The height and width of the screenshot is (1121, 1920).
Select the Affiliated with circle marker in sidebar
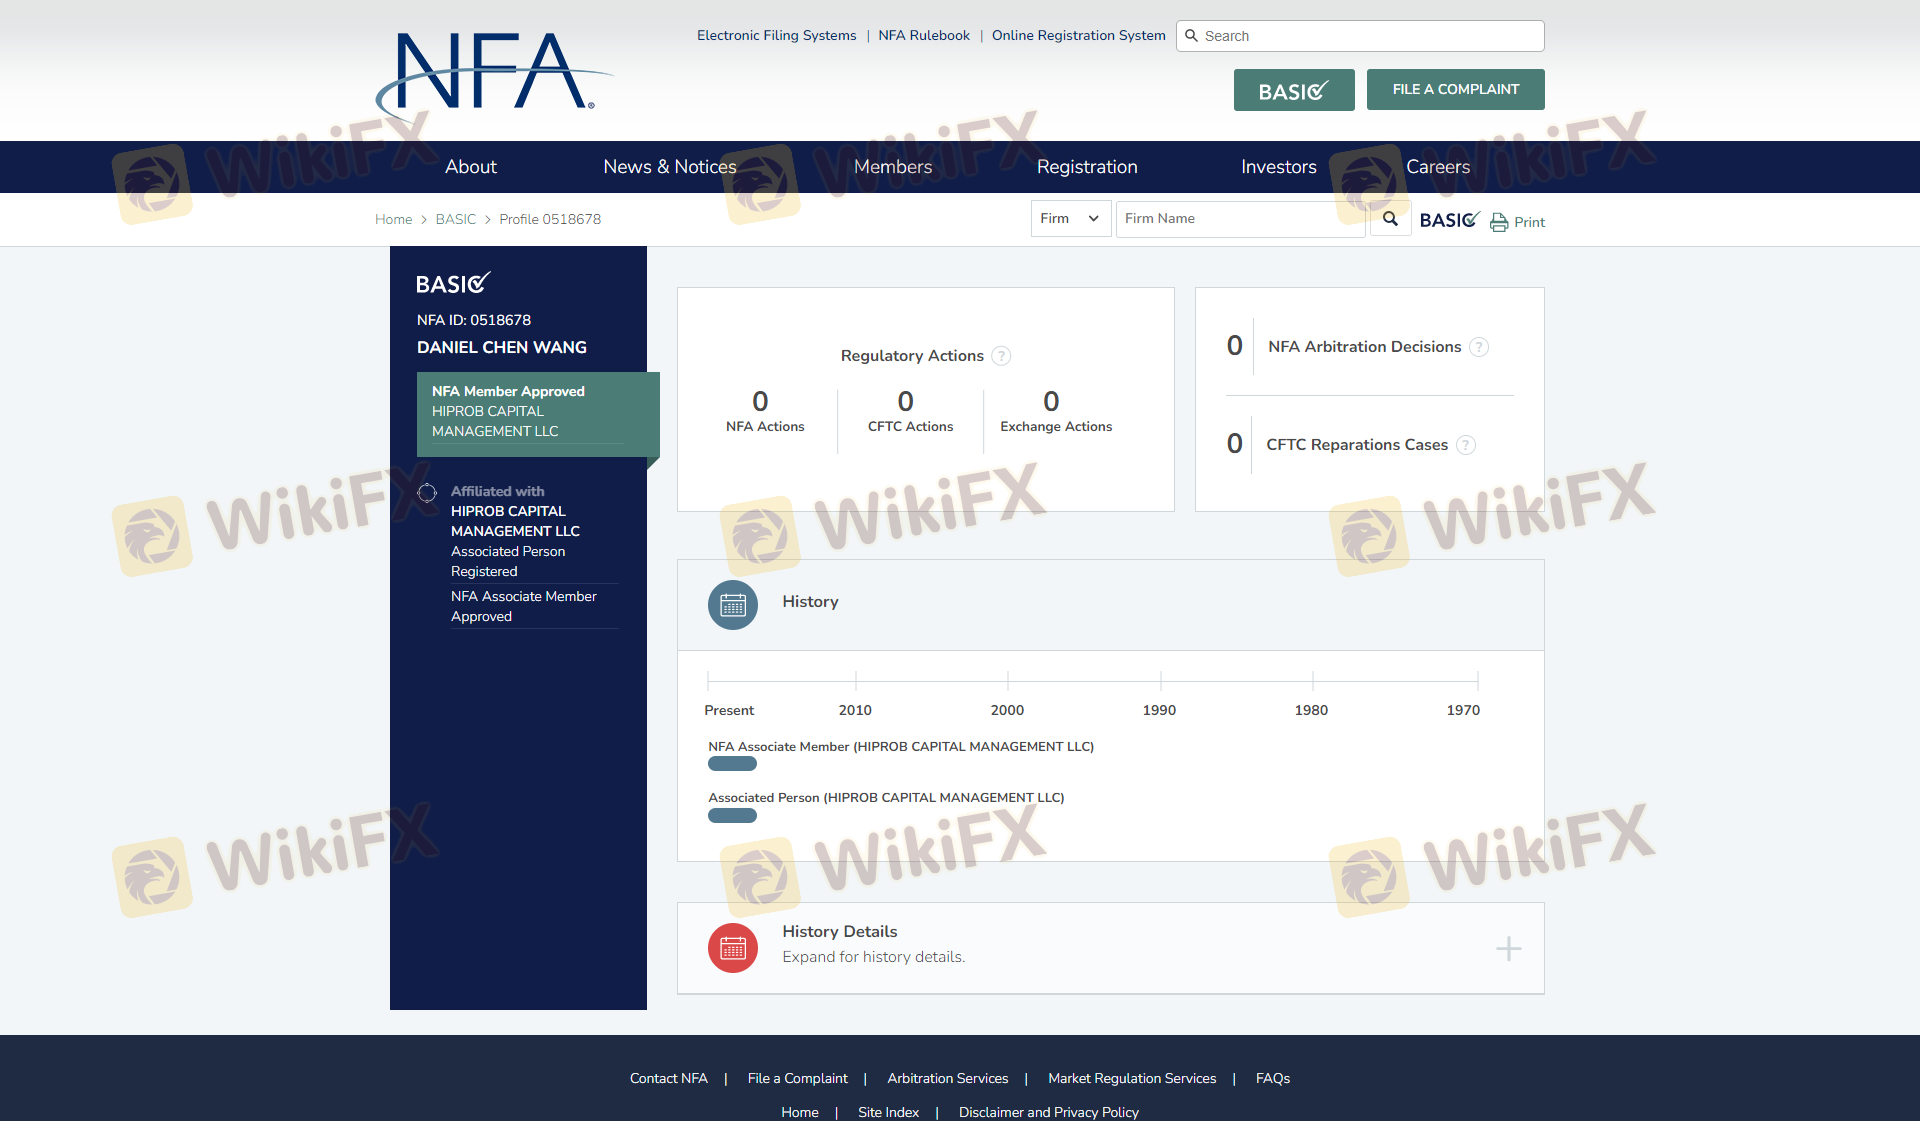click(x=427, y=492)
